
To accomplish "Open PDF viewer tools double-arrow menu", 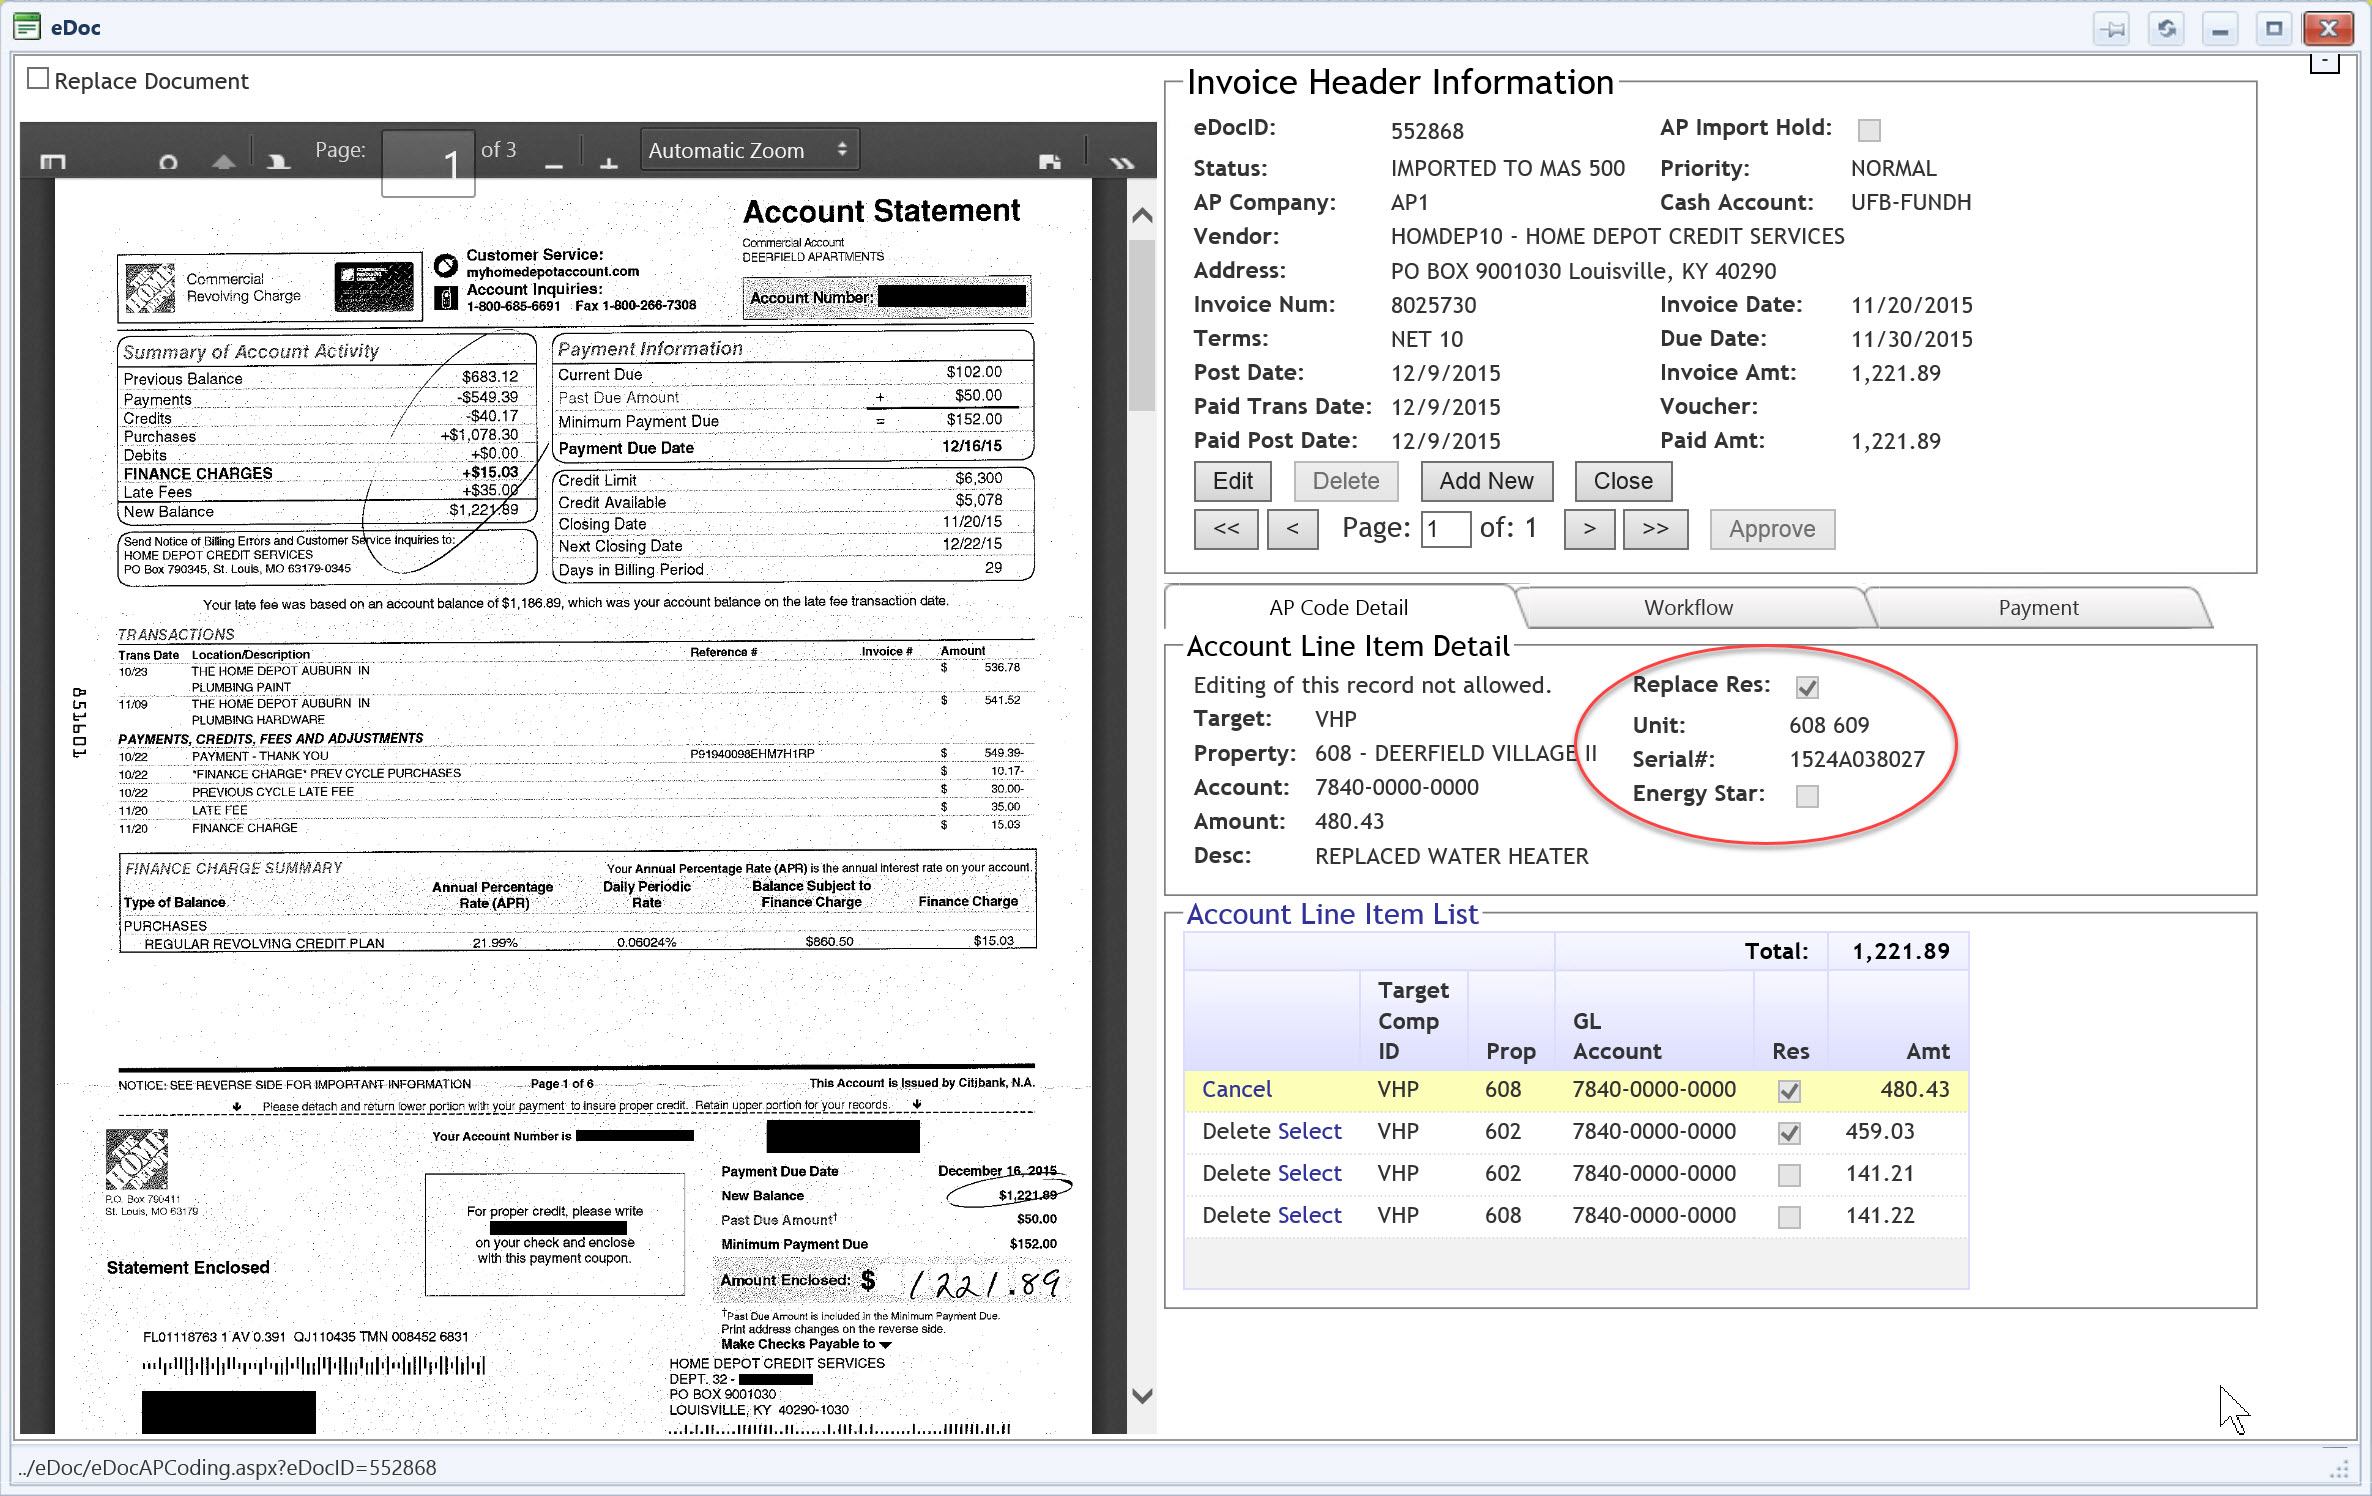I will click(x=1122, y=161).
